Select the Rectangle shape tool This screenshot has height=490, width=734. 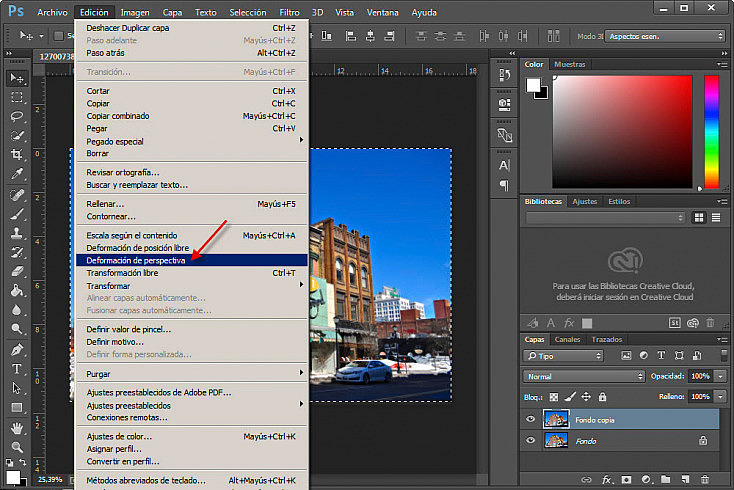17,408
